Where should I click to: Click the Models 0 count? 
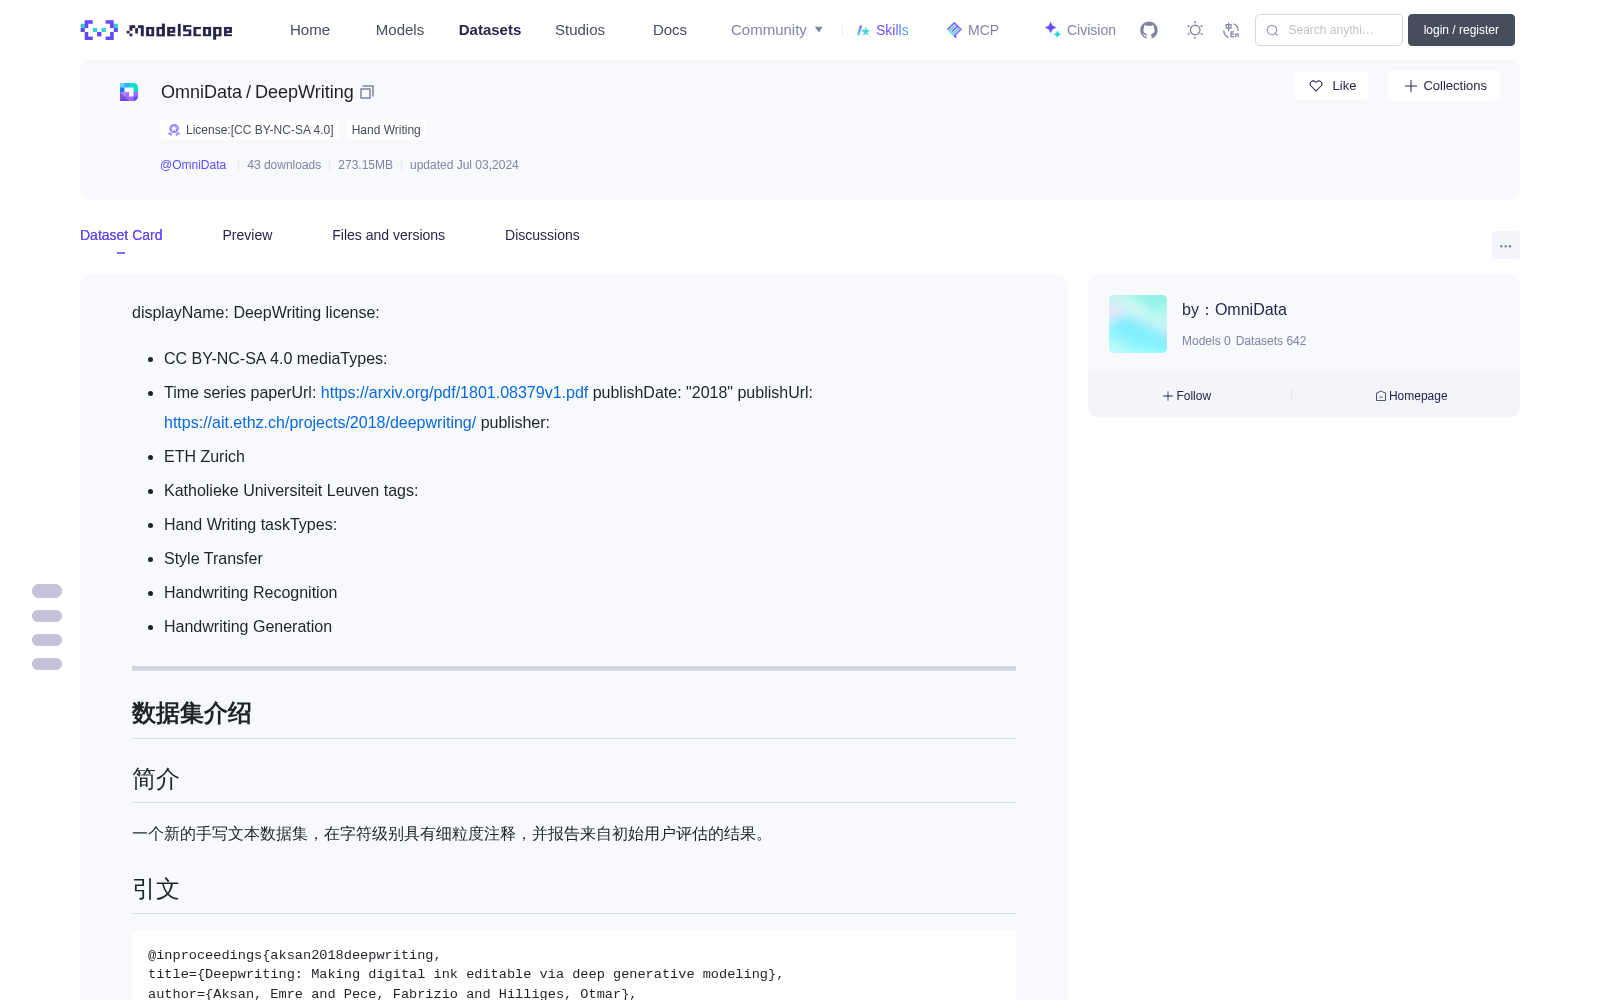[x=1206, y=341]
